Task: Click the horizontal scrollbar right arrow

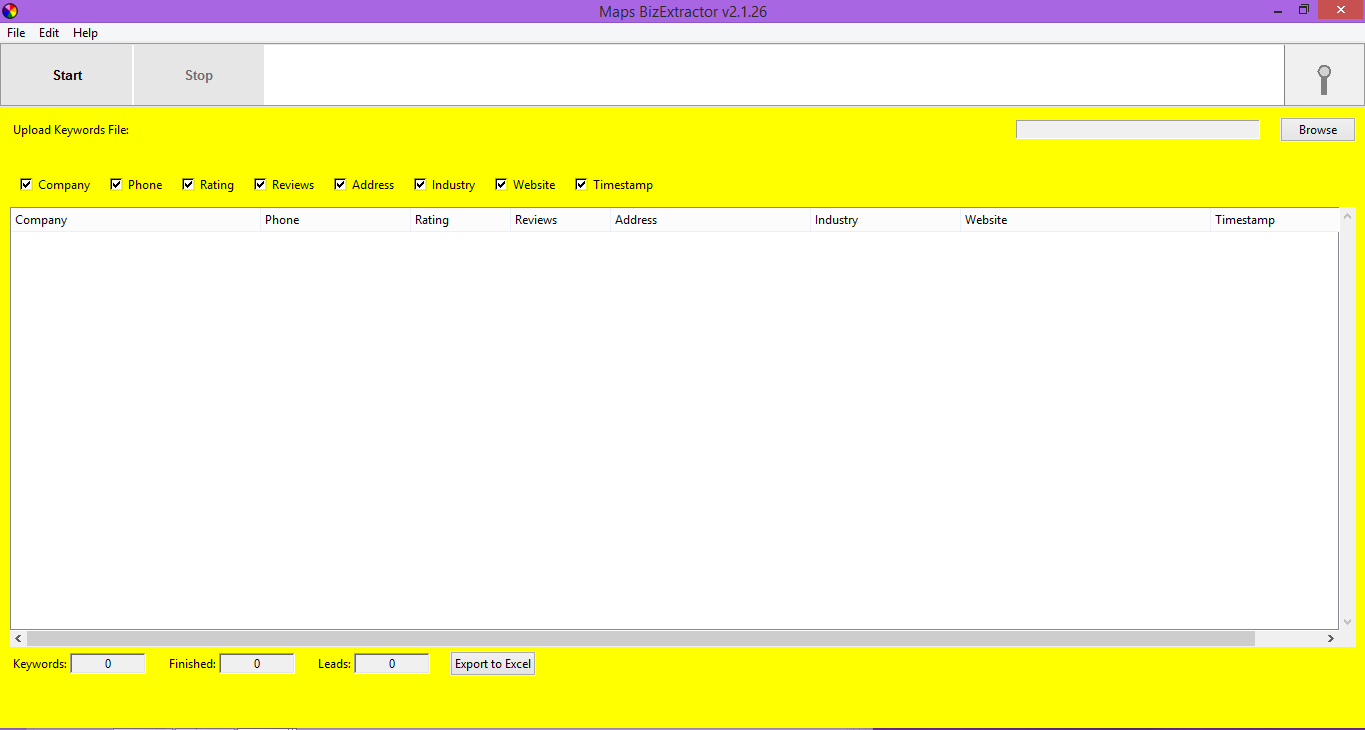Action: (1330, 638)
